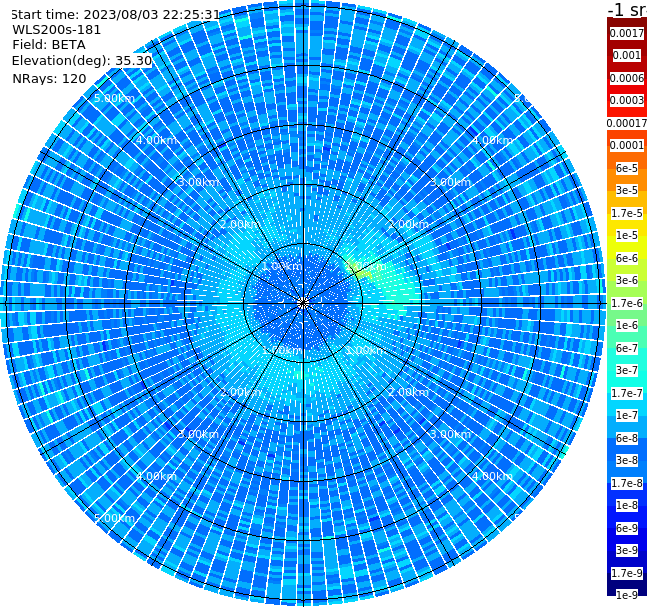Select the 1.7e-9 colorbar value
Image resolution: width=647 pixels, height=607 pixels.
point(627,573)
